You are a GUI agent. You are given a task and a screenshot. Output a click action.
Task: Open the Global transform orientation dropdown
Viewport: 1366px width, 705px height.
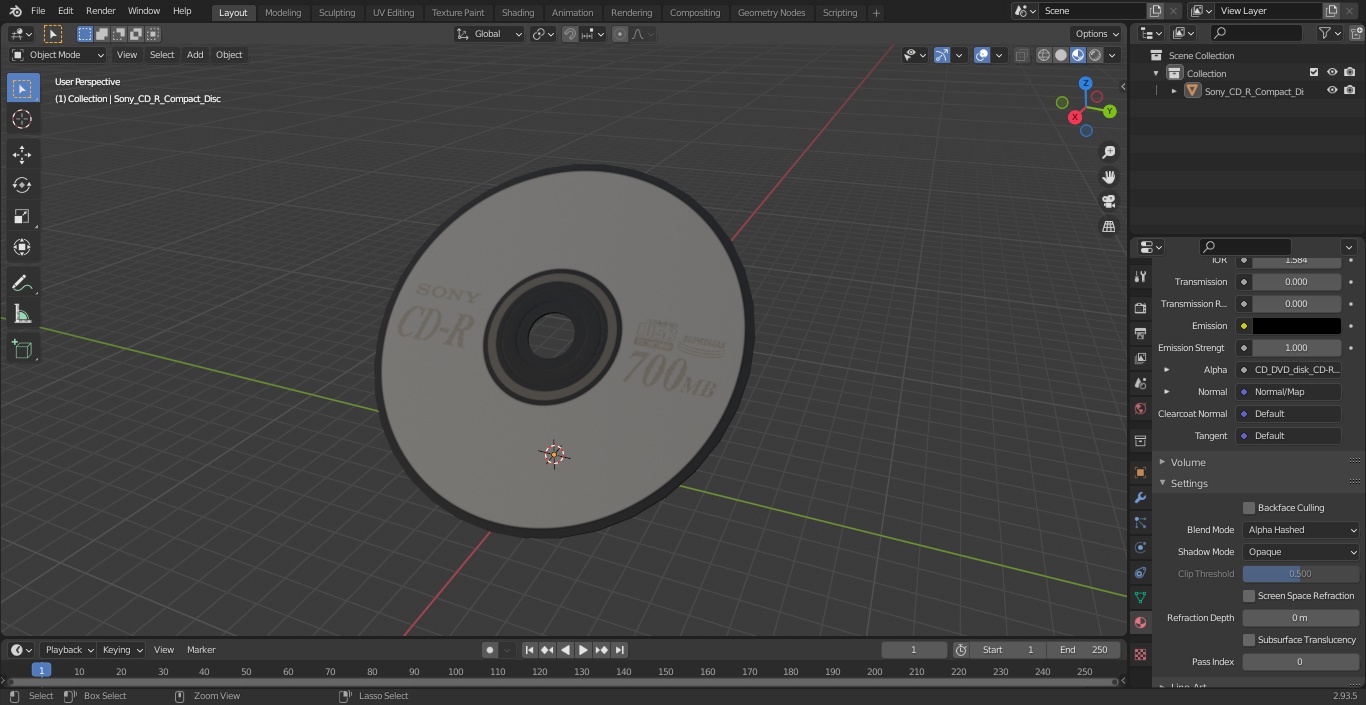coord(489,34)
